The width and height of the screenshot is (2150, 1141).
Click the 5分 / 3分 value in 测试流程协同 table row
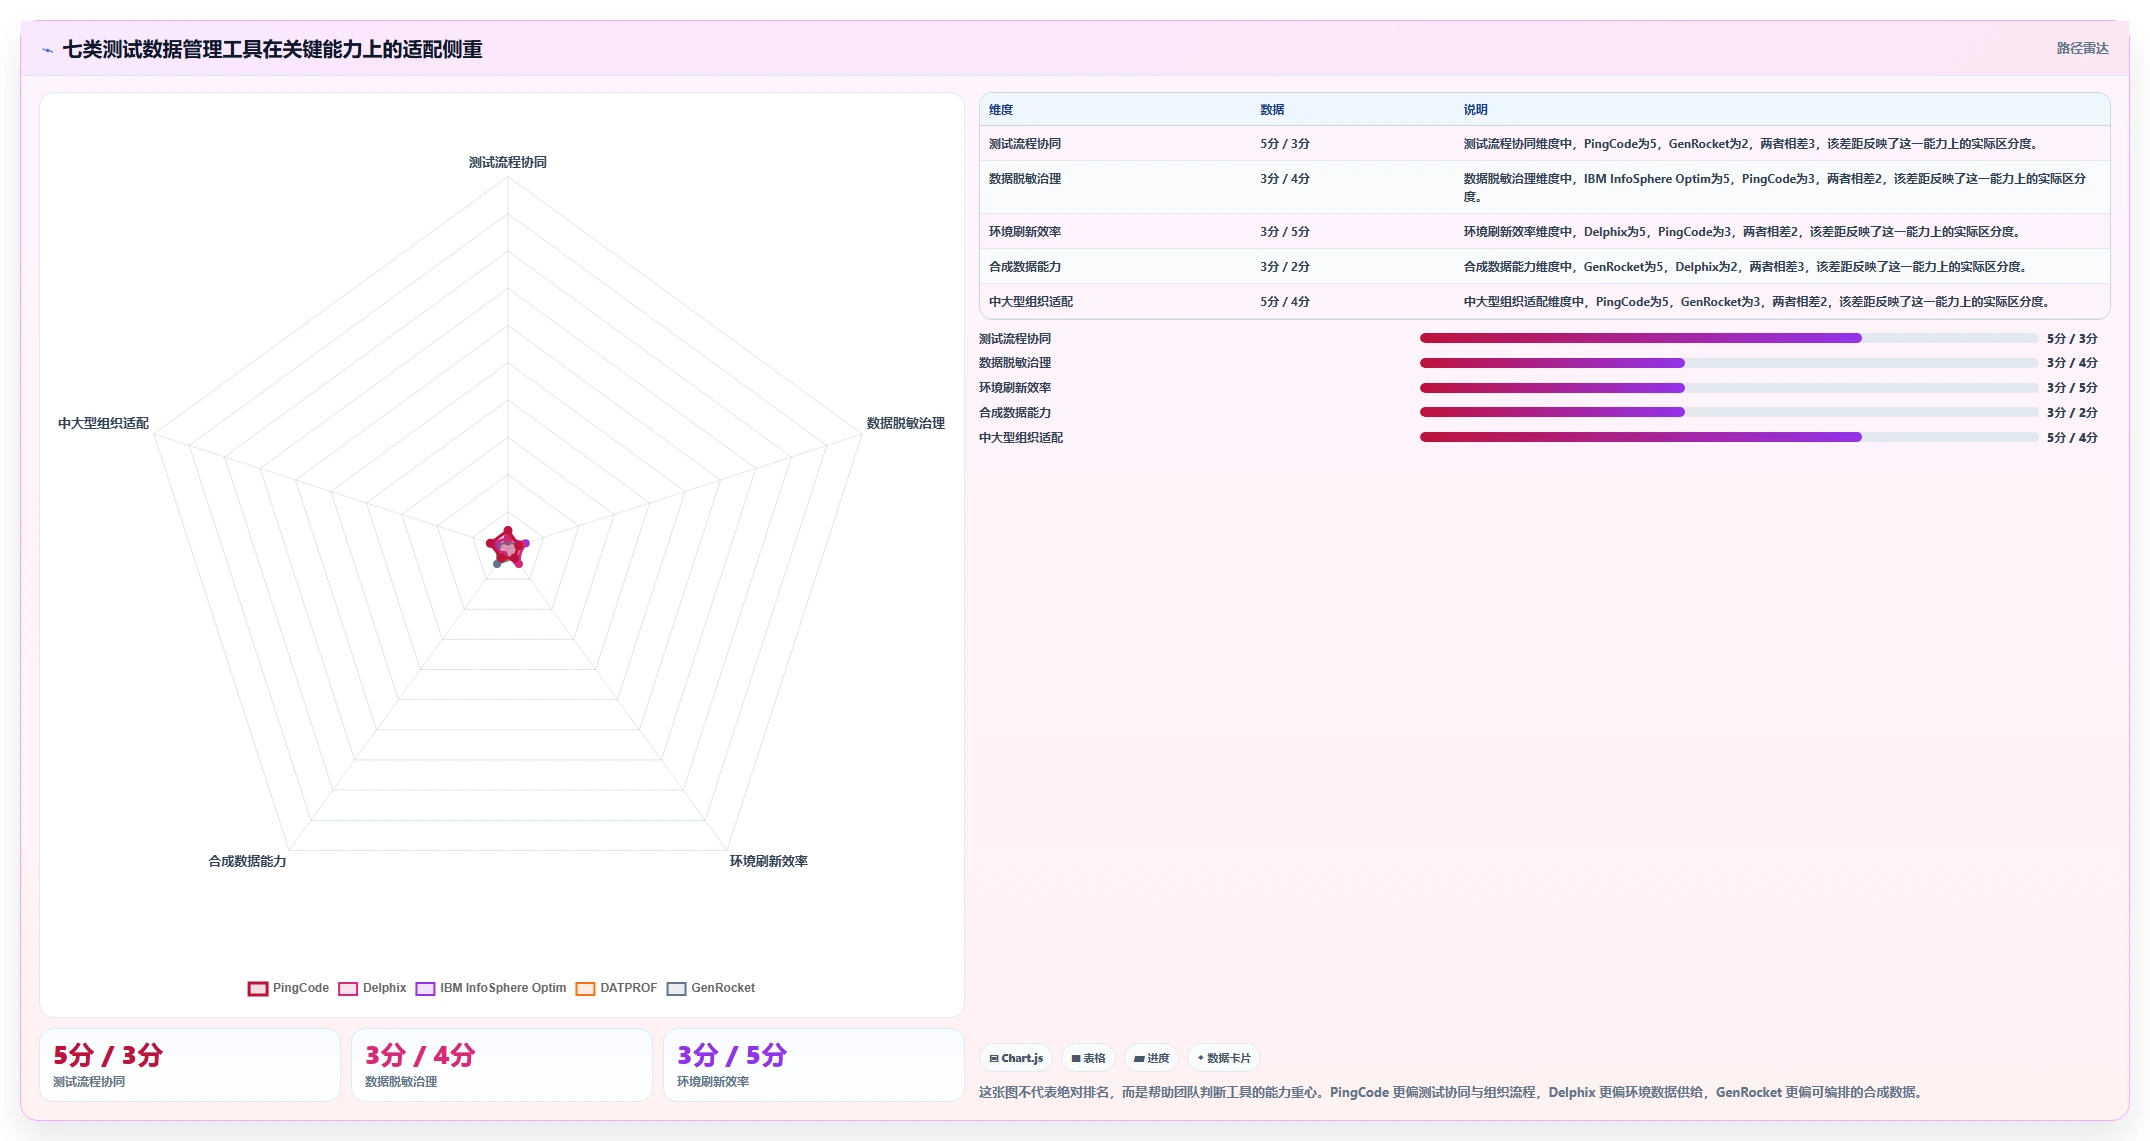[1285, 144]
